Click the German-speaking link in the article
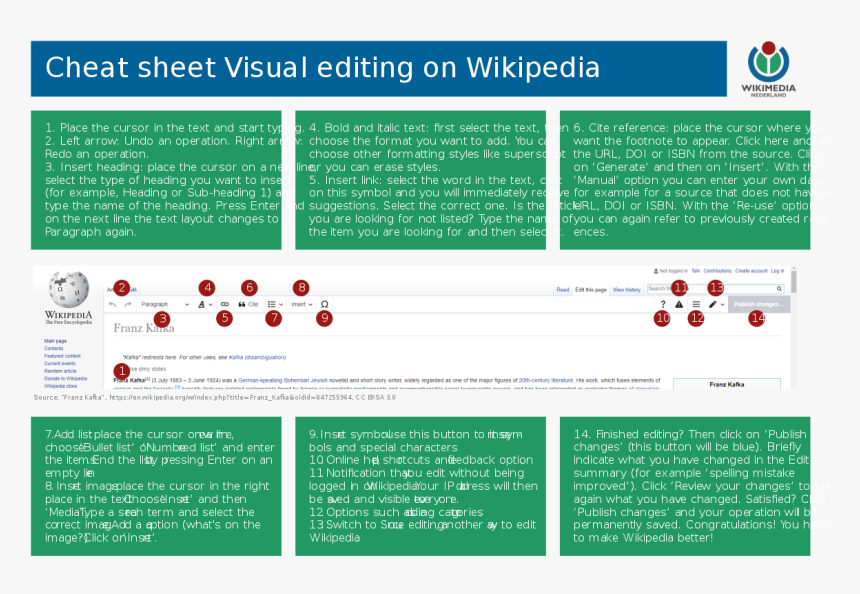This screenshot has width=860, height=594. click(260, 380)
